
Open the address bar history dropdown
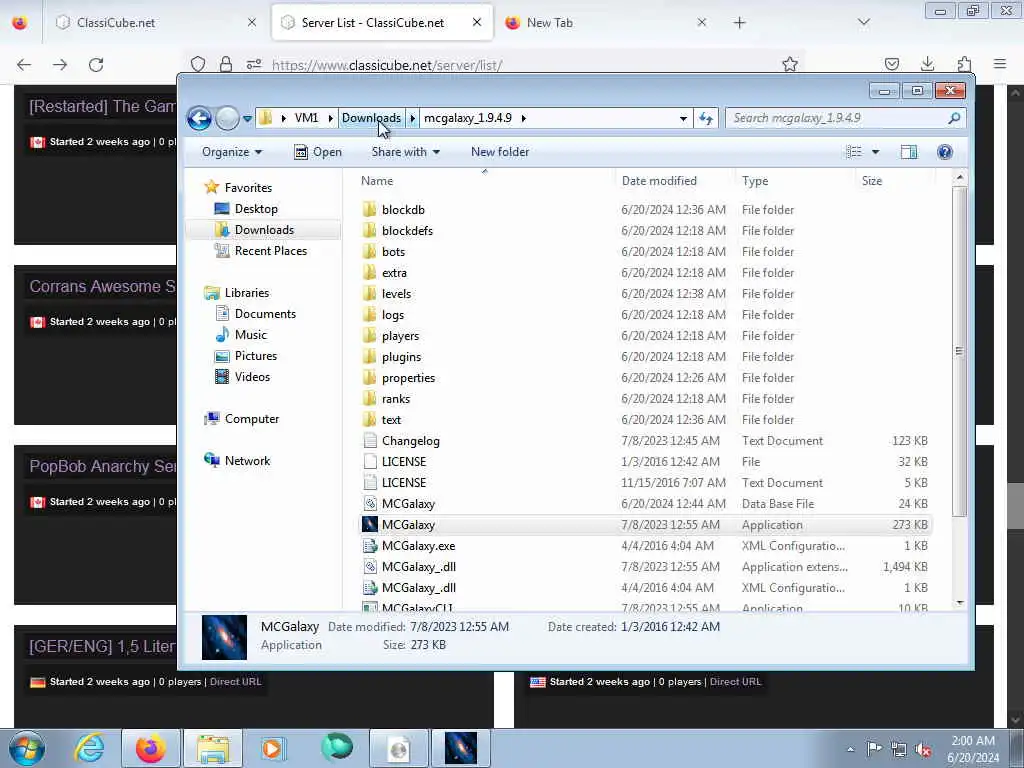point(683,119)
